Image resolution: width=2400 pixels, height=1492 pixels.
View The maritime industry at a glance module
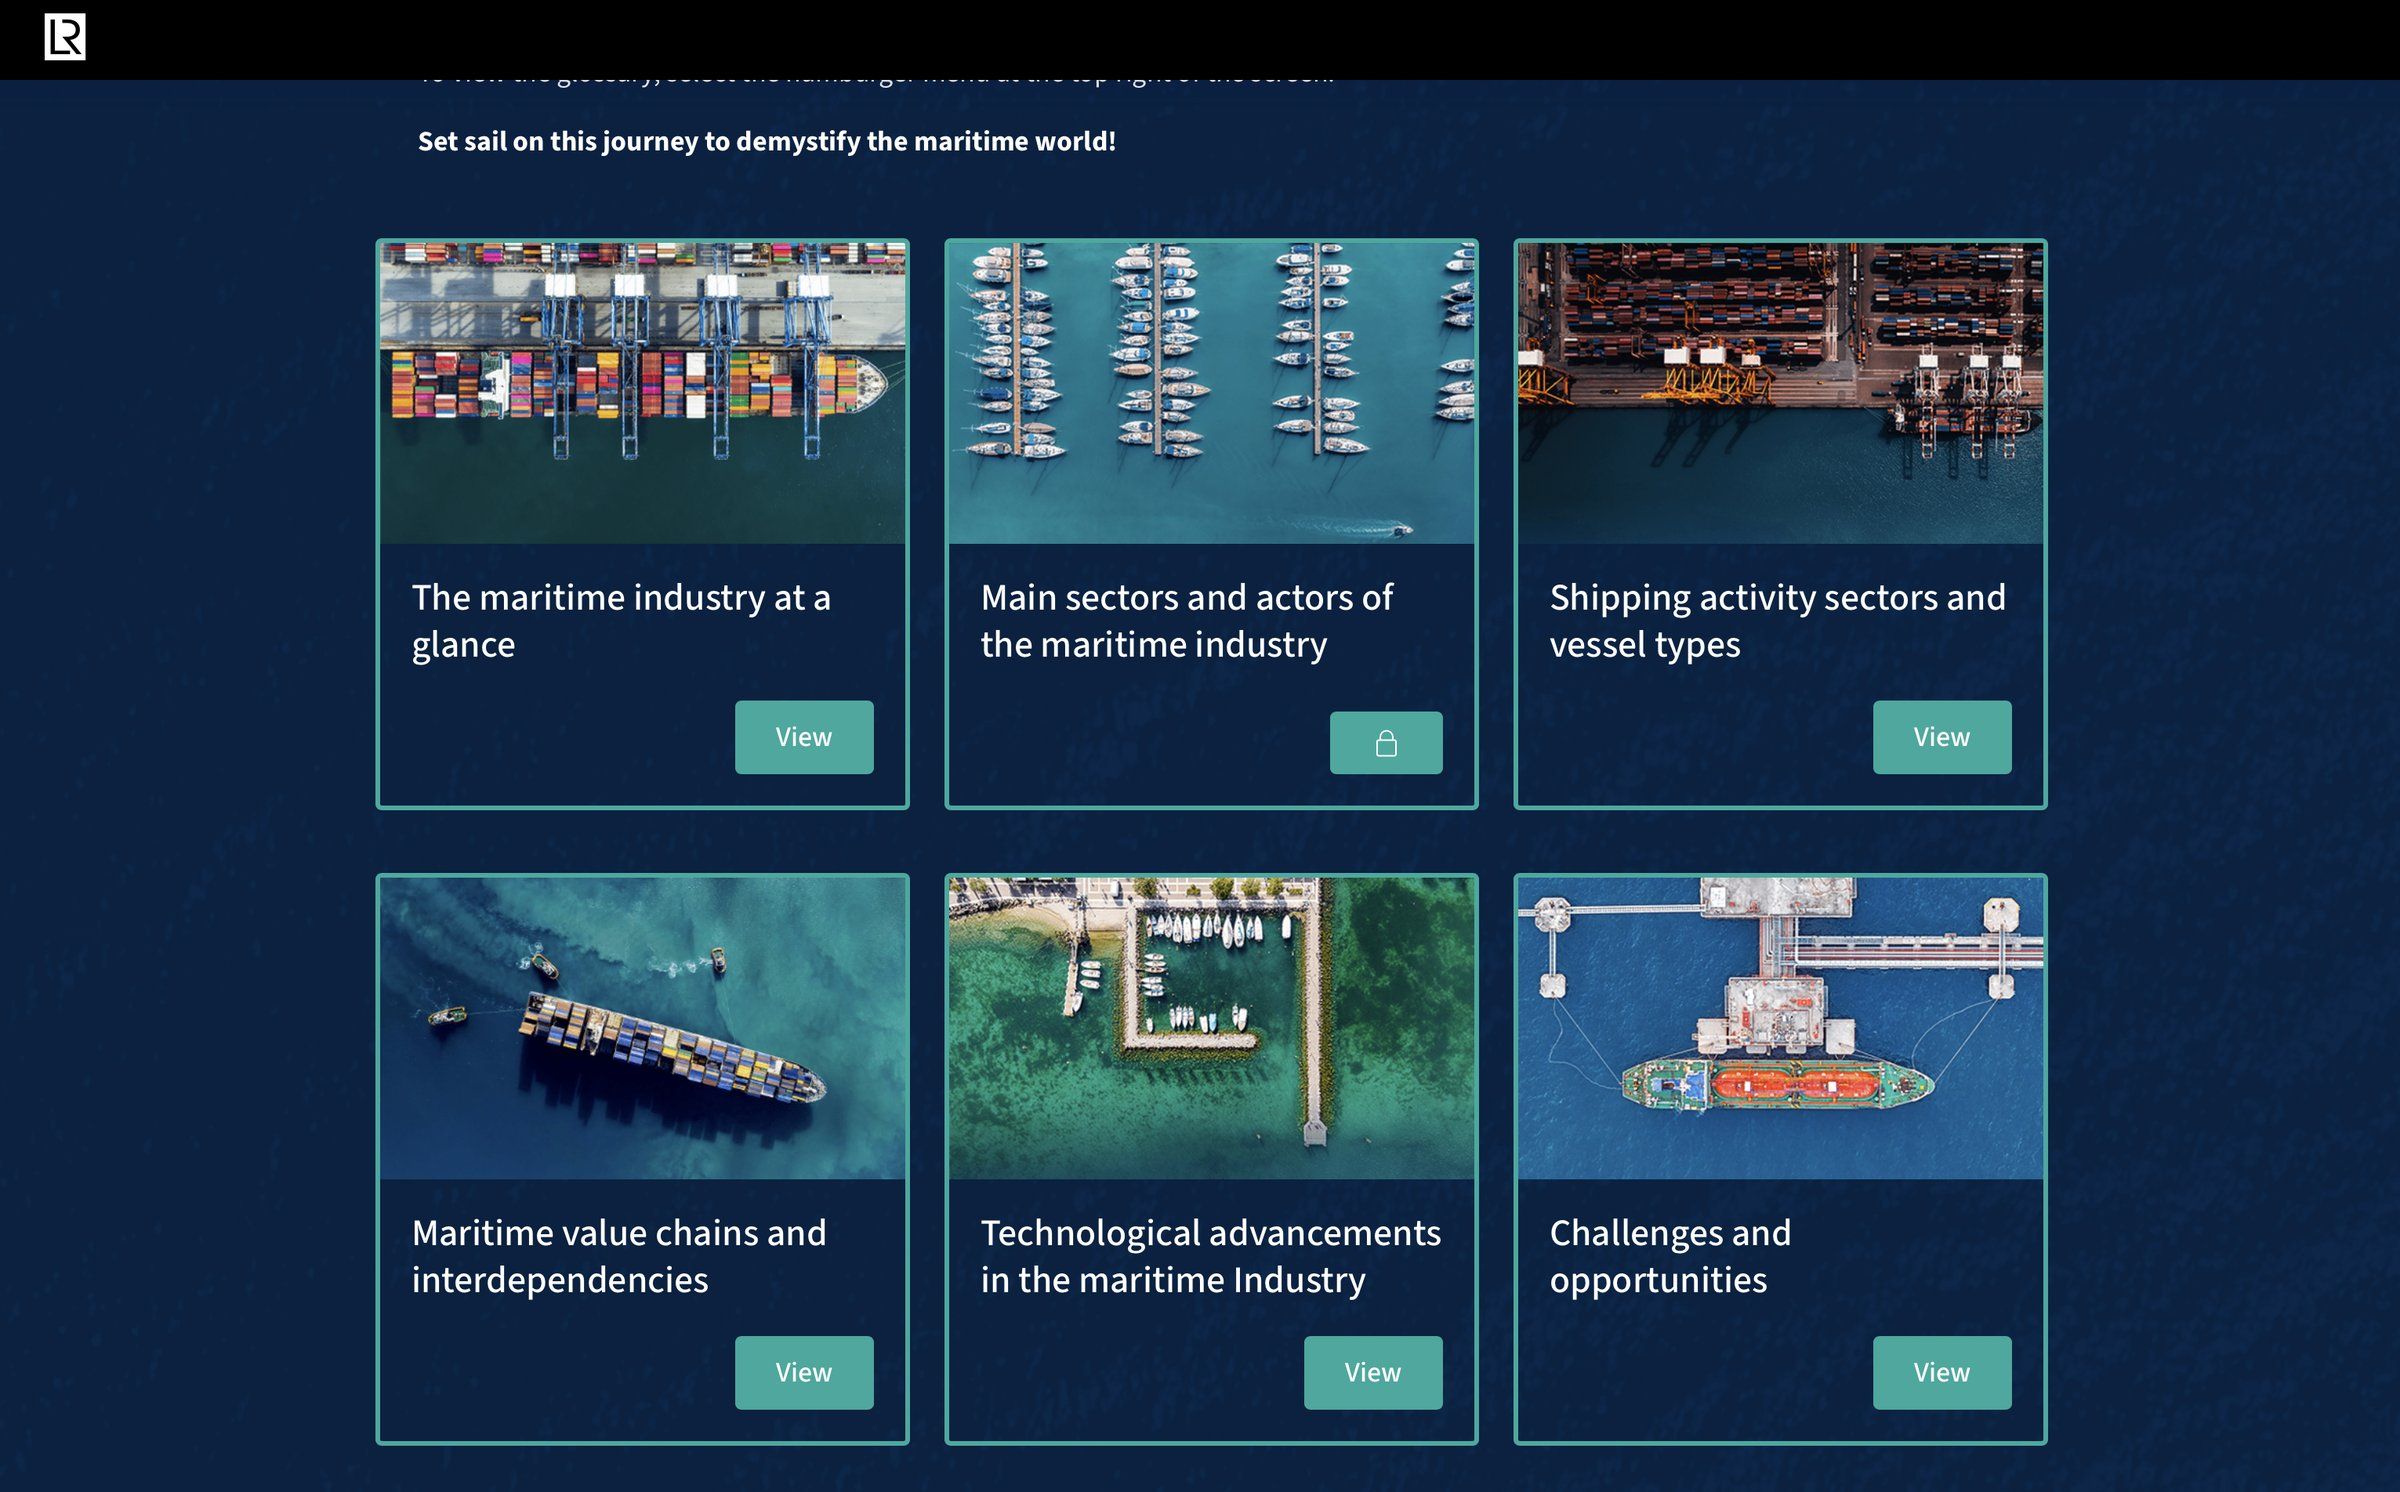tap(804, 737)
